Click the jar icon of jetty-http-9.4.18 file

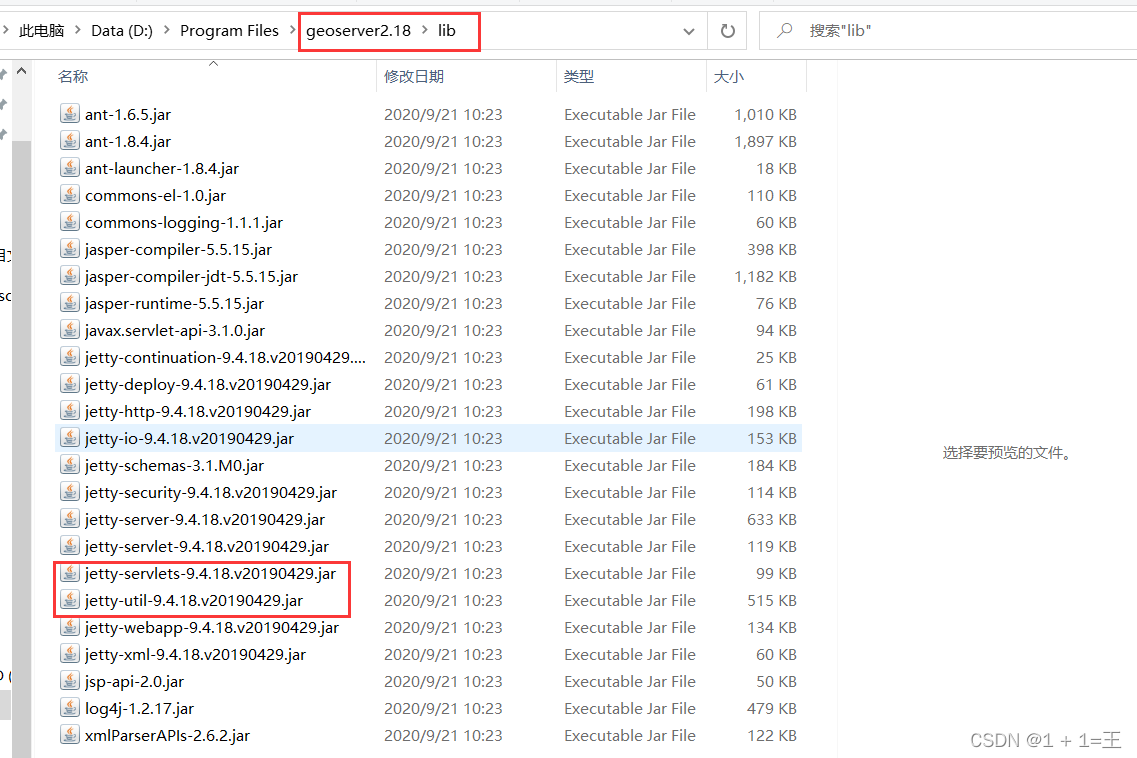[70, 411]
